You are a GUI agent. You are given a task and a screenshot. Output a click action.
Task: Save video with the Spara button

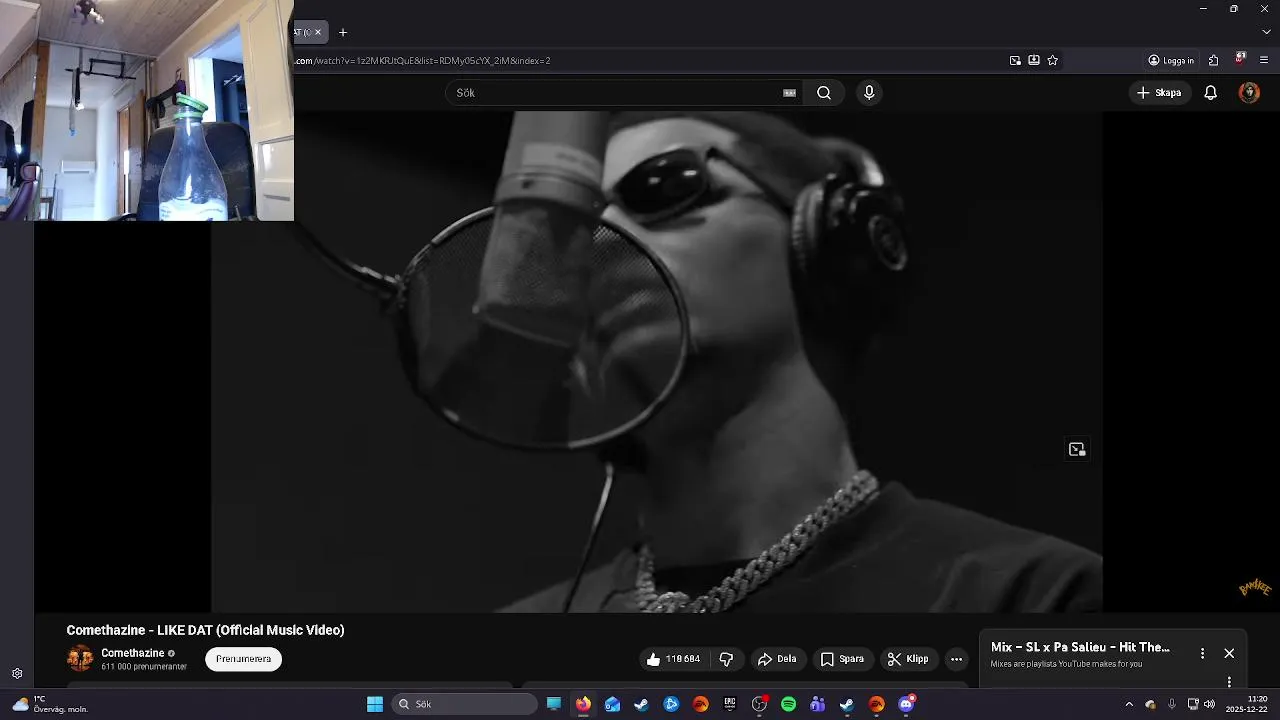[842, 659]
